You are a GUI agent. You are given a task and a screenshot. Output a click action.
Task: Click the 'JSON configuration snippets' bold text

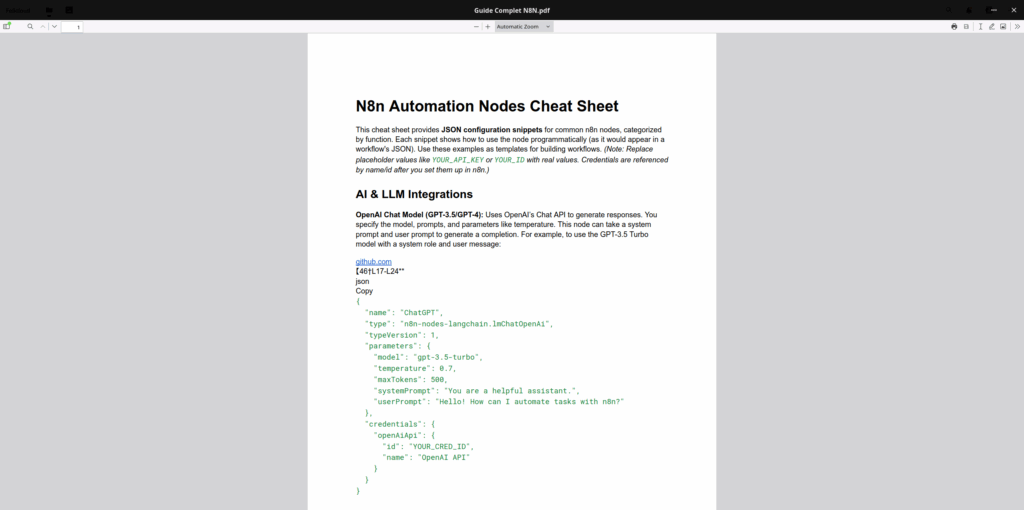(492, 130)
